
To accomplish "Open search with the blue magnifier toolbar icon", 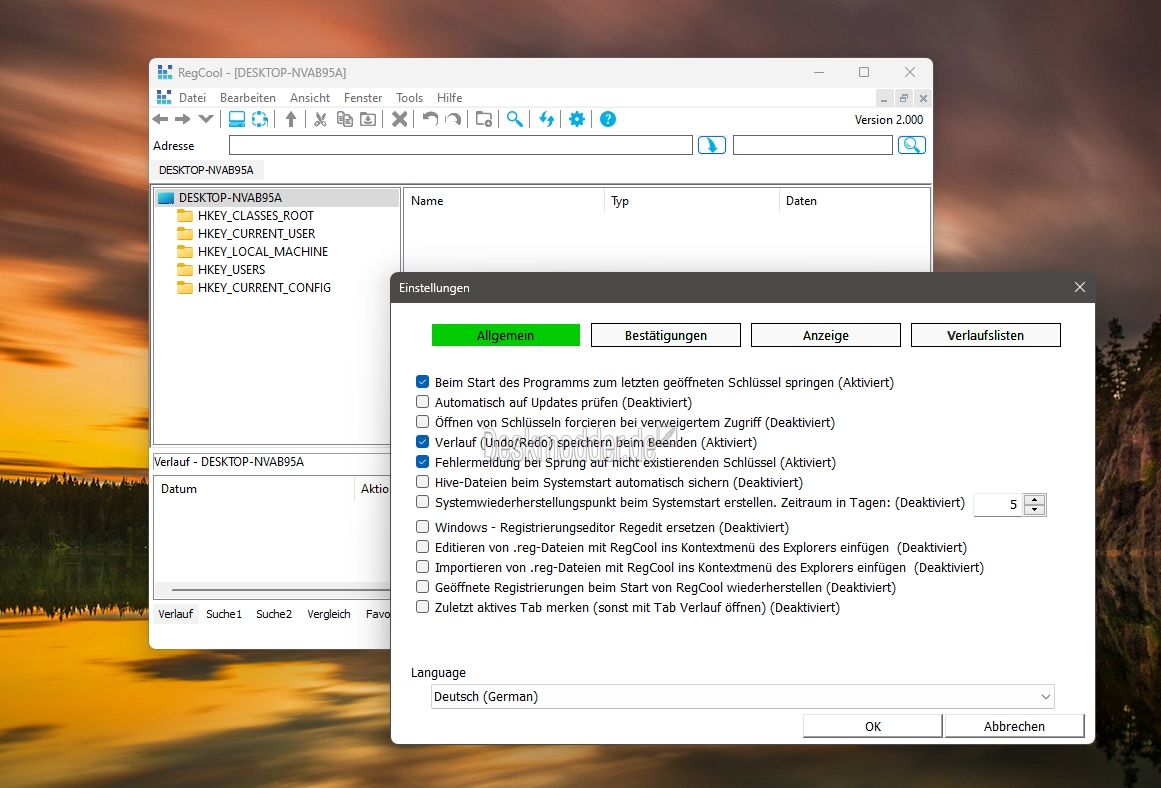I will pos(515,119).
